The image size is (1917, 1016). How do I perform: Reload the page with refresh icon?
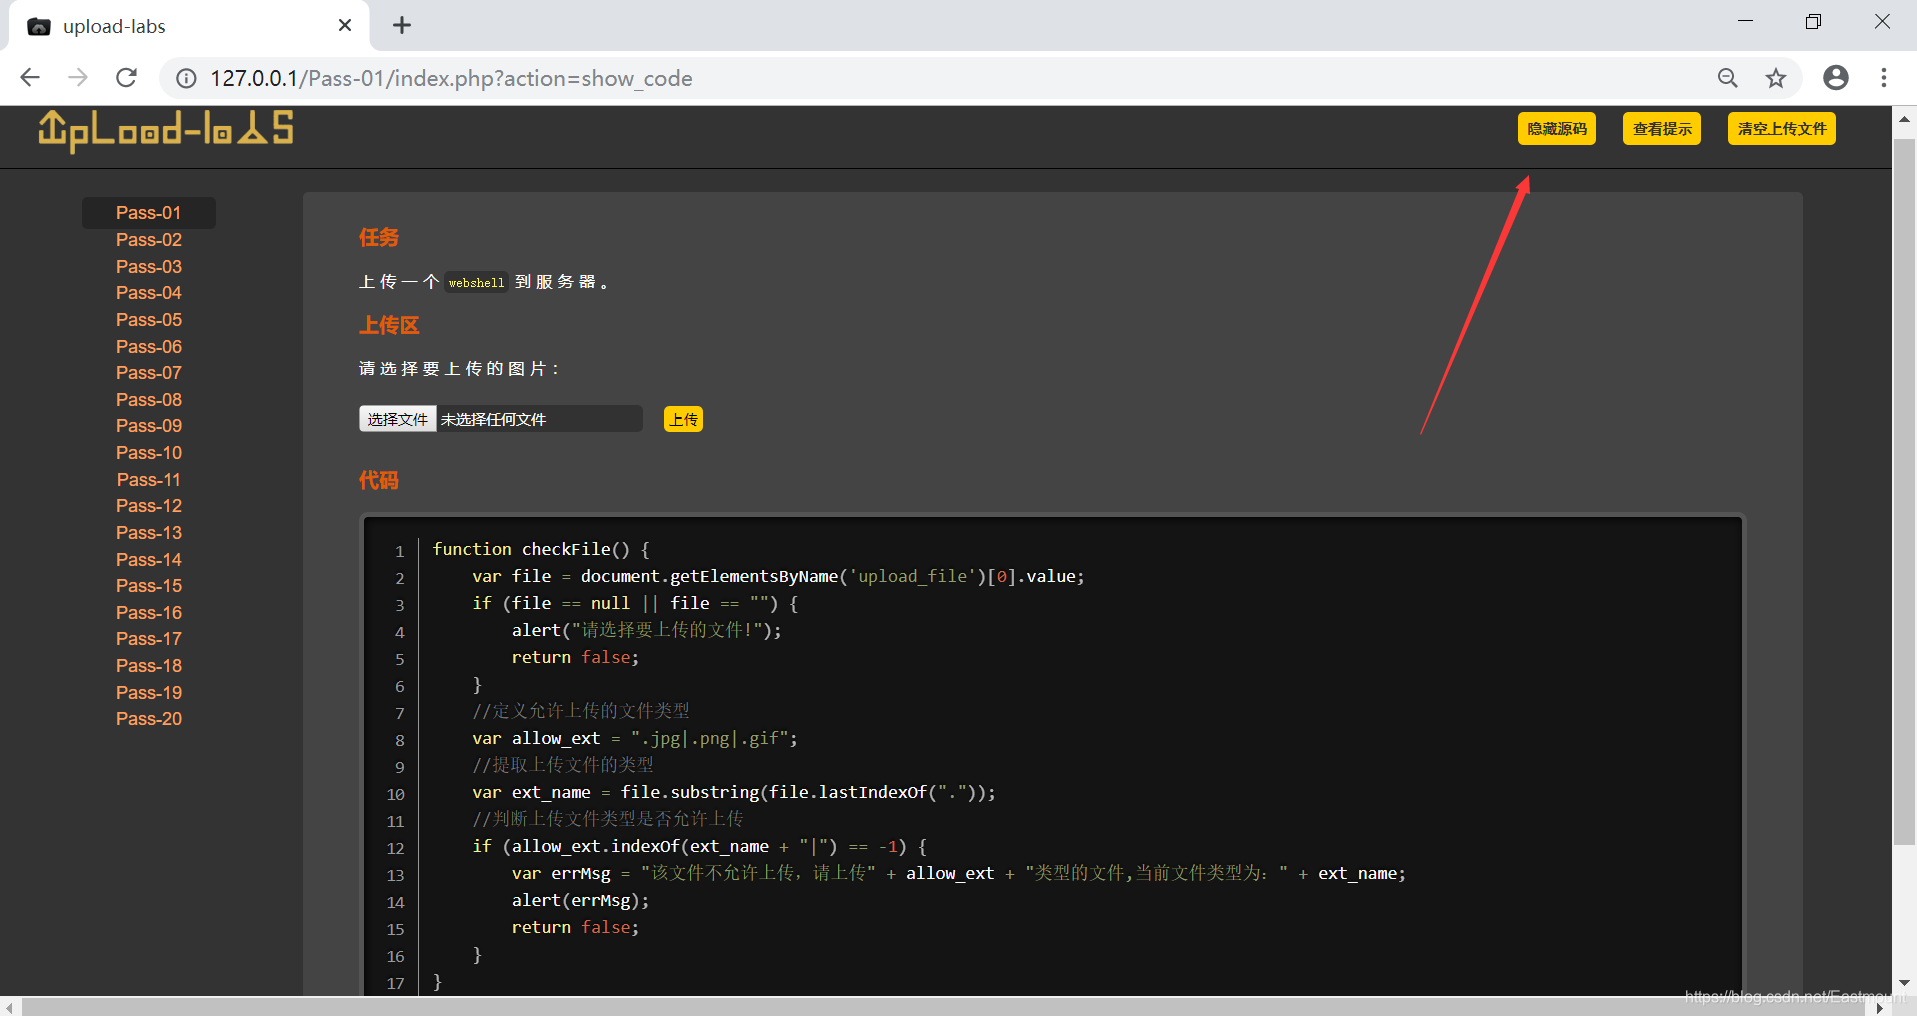click(x=126, y=78)
